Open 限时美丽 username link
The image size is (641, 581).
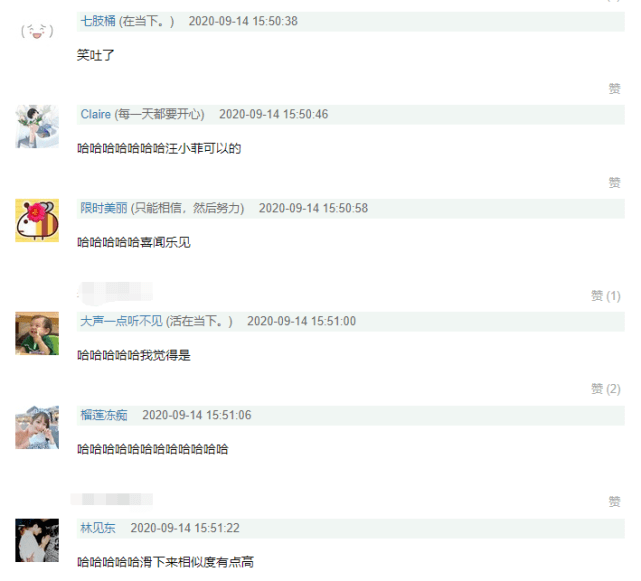pyautogui.click(x=104, y=209)
